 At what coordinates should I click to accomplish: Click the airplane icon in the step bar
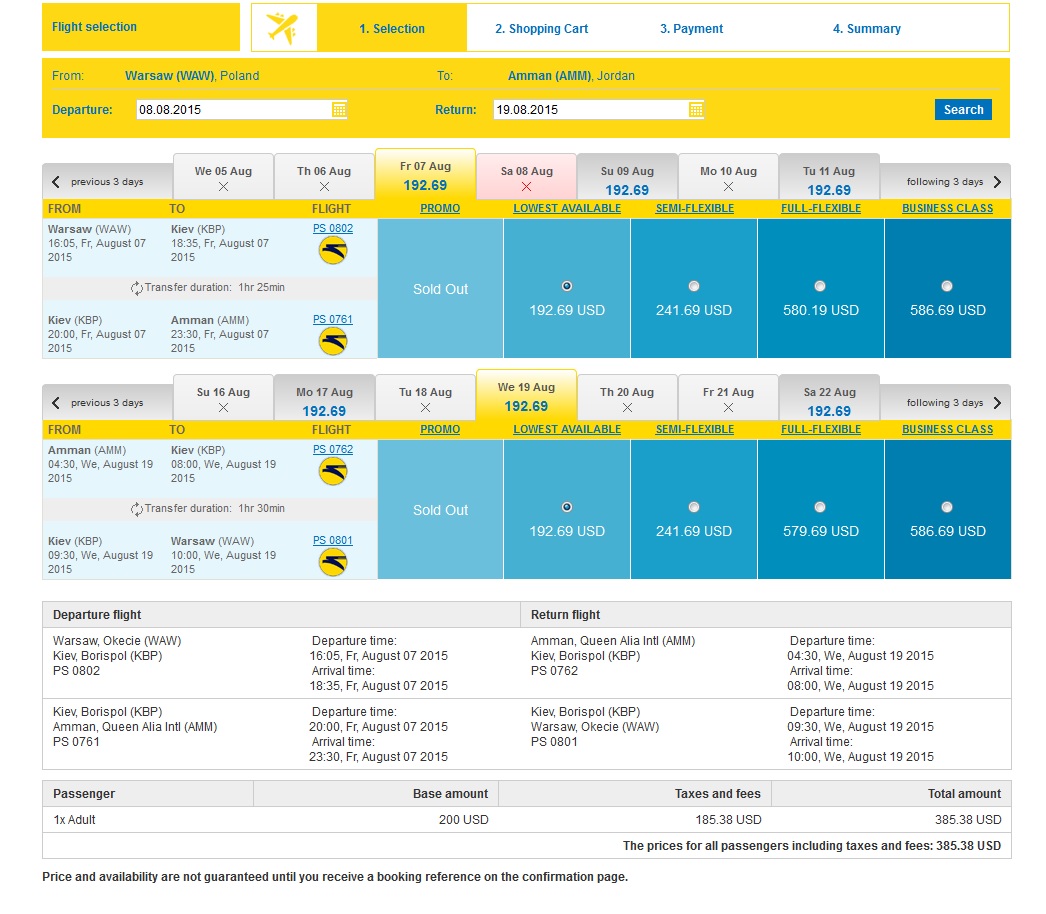click(283, 28)
